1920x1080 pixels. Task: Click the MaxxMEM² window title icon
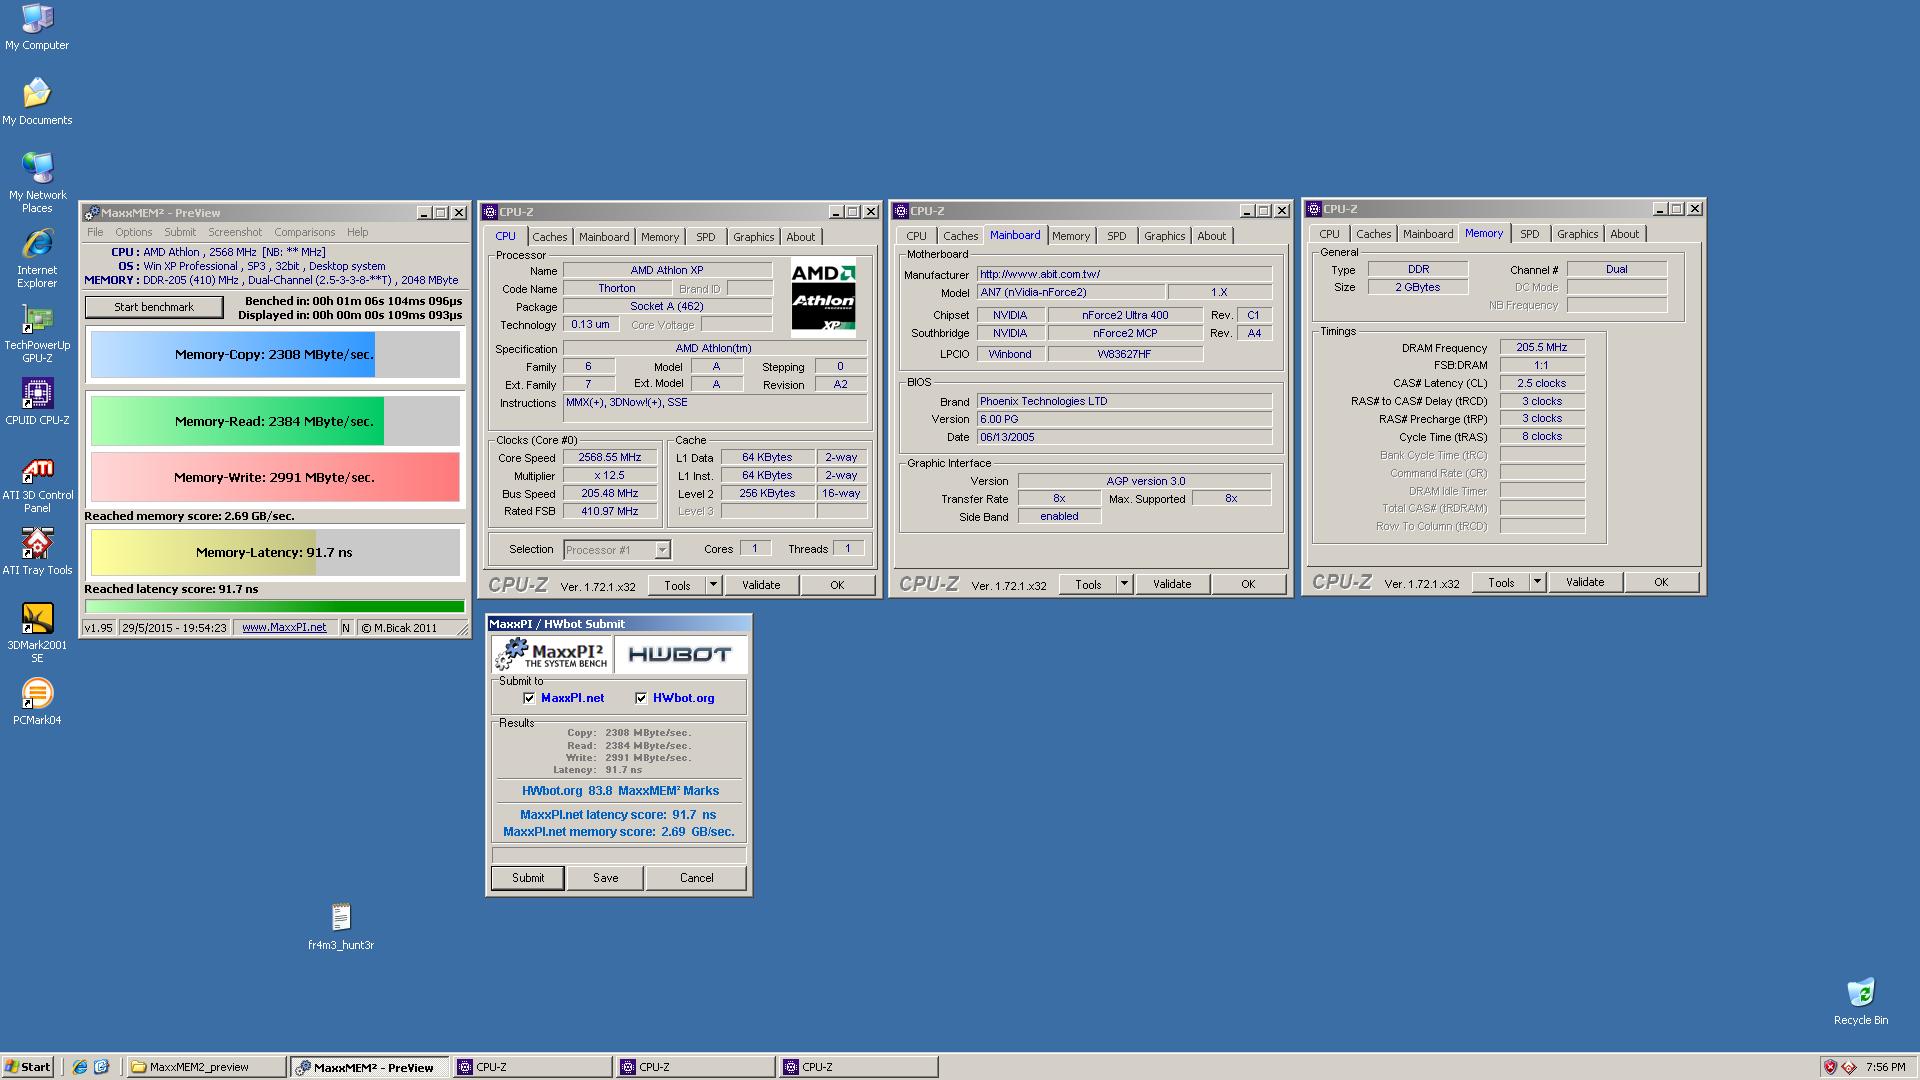92,213
